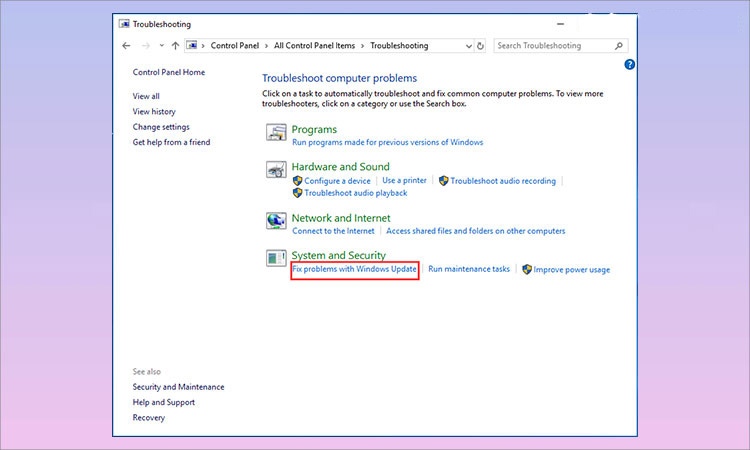This screenshot has width=750, height=450.
Task: Open the Programs category heading
Action: point(314,130)
